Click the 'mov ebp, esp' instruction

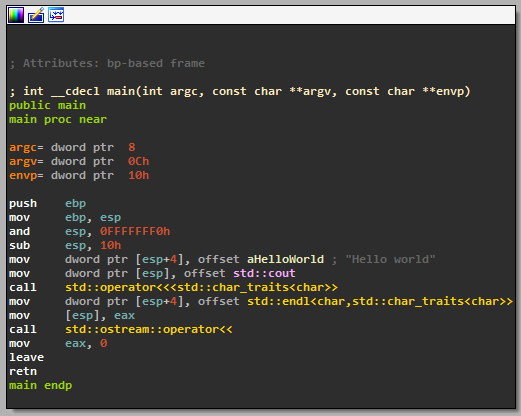pyautogui.click(x=65, y=218)
